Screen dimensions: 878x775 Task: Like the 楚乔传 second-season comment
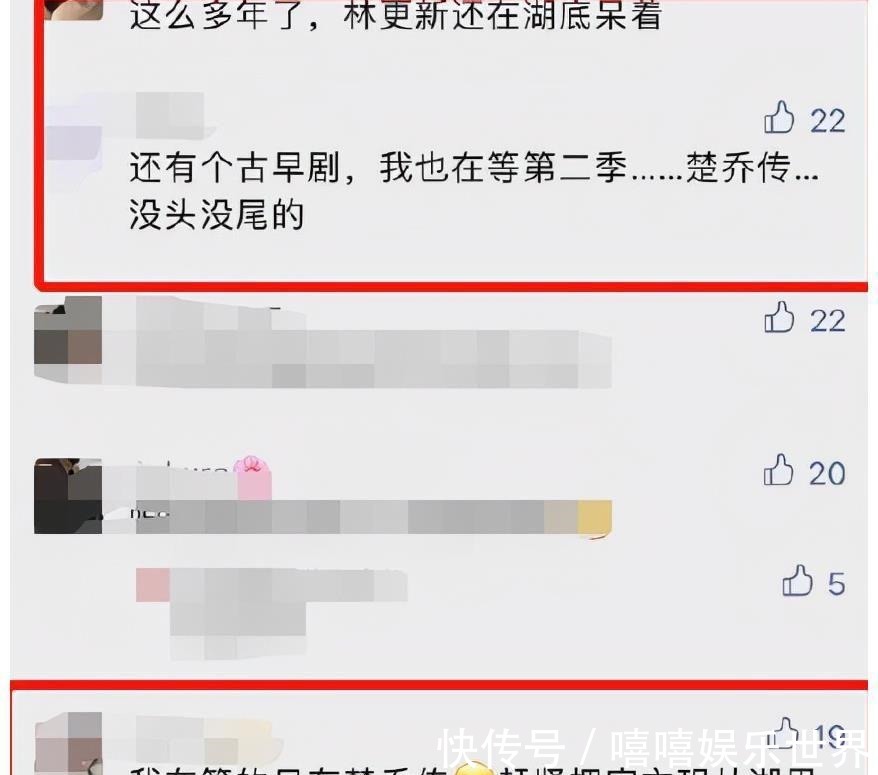tap(779, 118)
